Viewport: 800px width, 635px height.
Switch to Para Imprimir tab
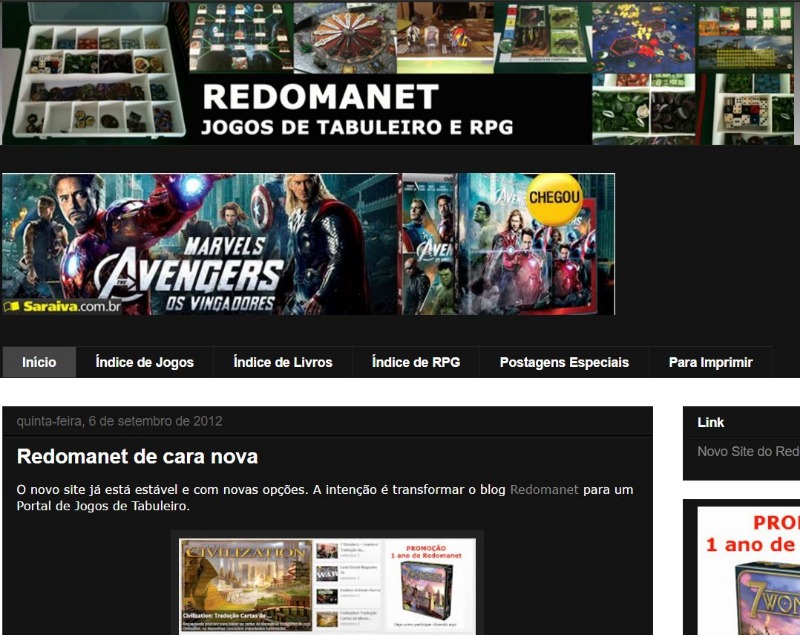tap(711, 362)
